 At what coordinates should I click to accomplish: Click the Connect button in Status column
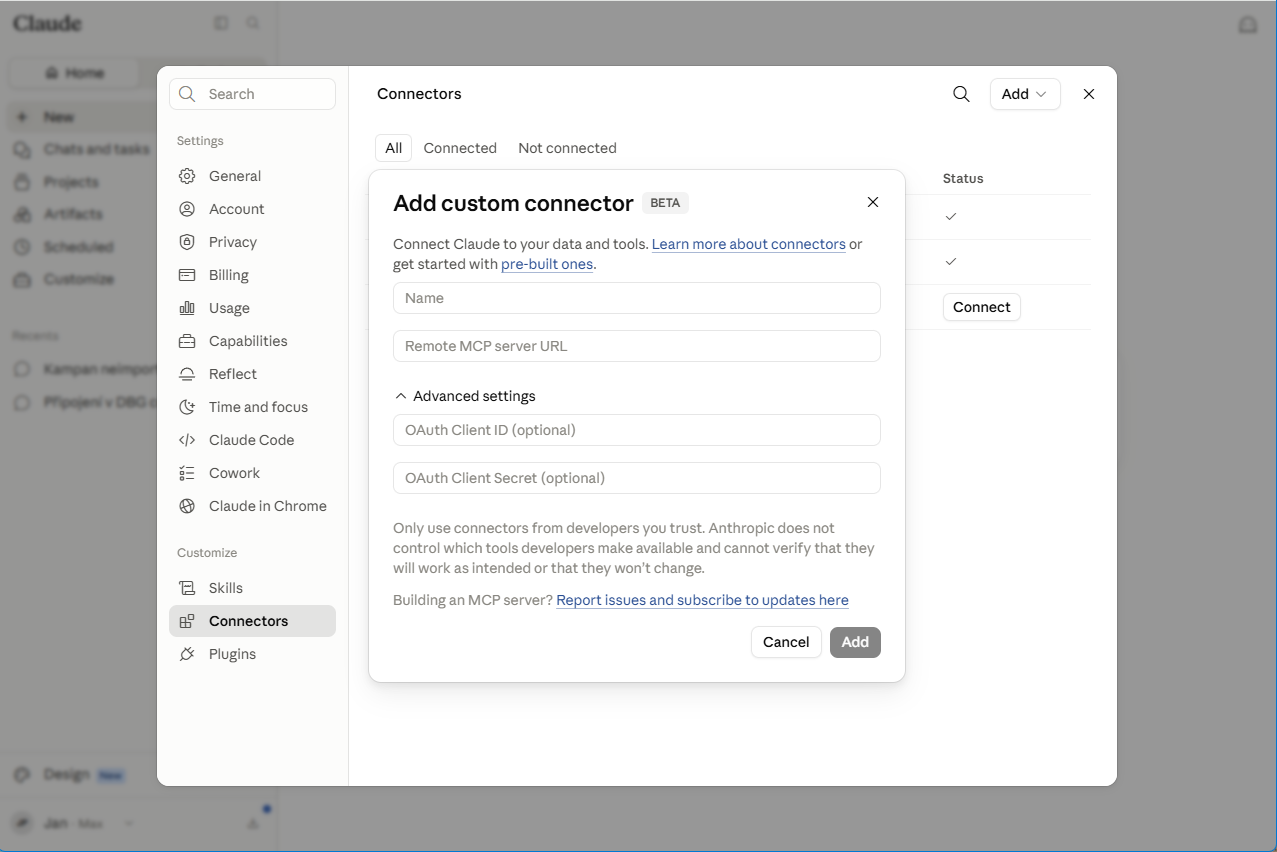pos(981,307)
